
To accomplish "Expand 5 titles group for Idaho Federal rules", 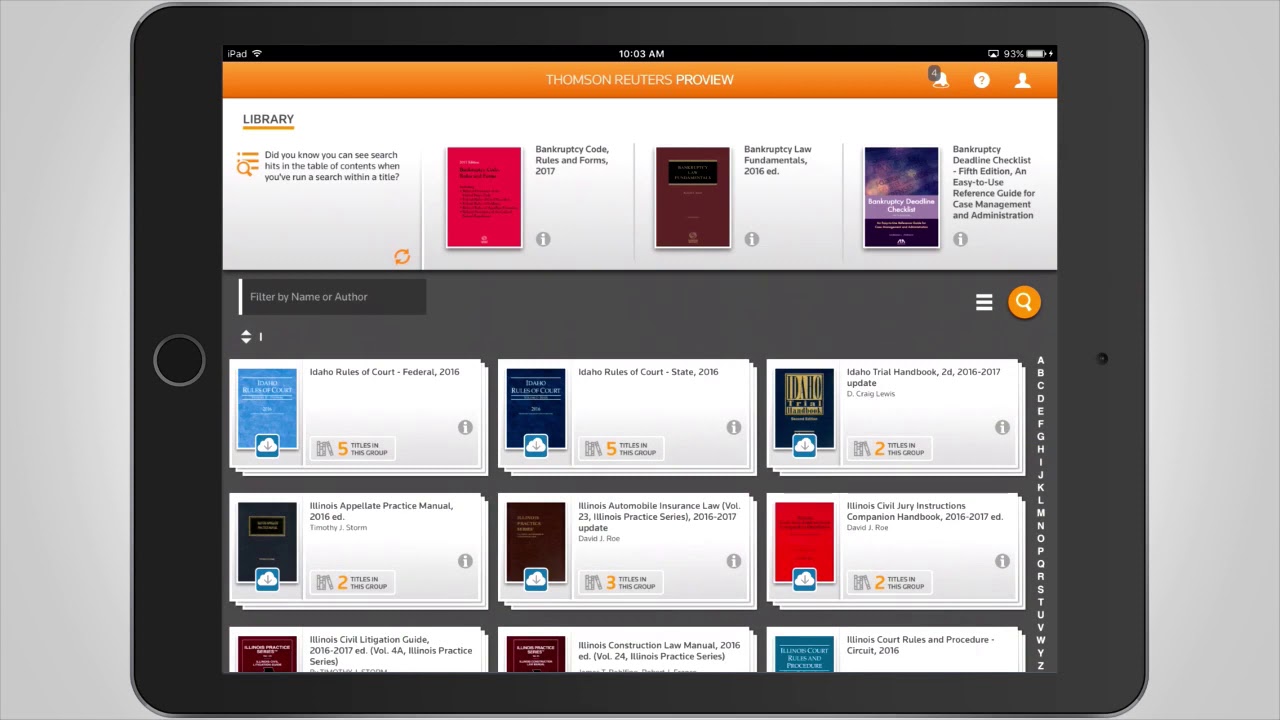I will [352, 449].
